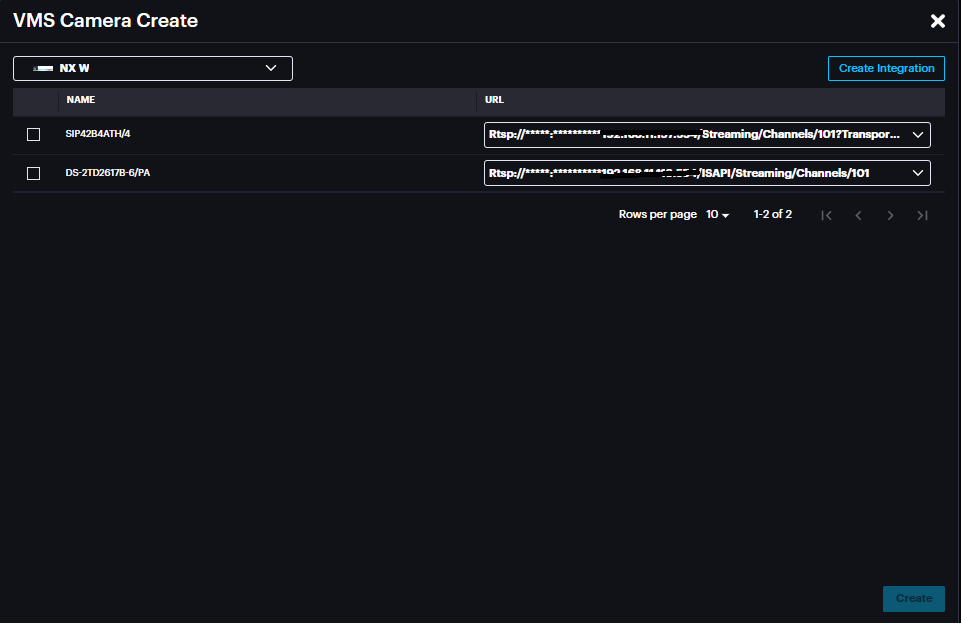Click the VMS Camera Create title

(x=105, y=21)
